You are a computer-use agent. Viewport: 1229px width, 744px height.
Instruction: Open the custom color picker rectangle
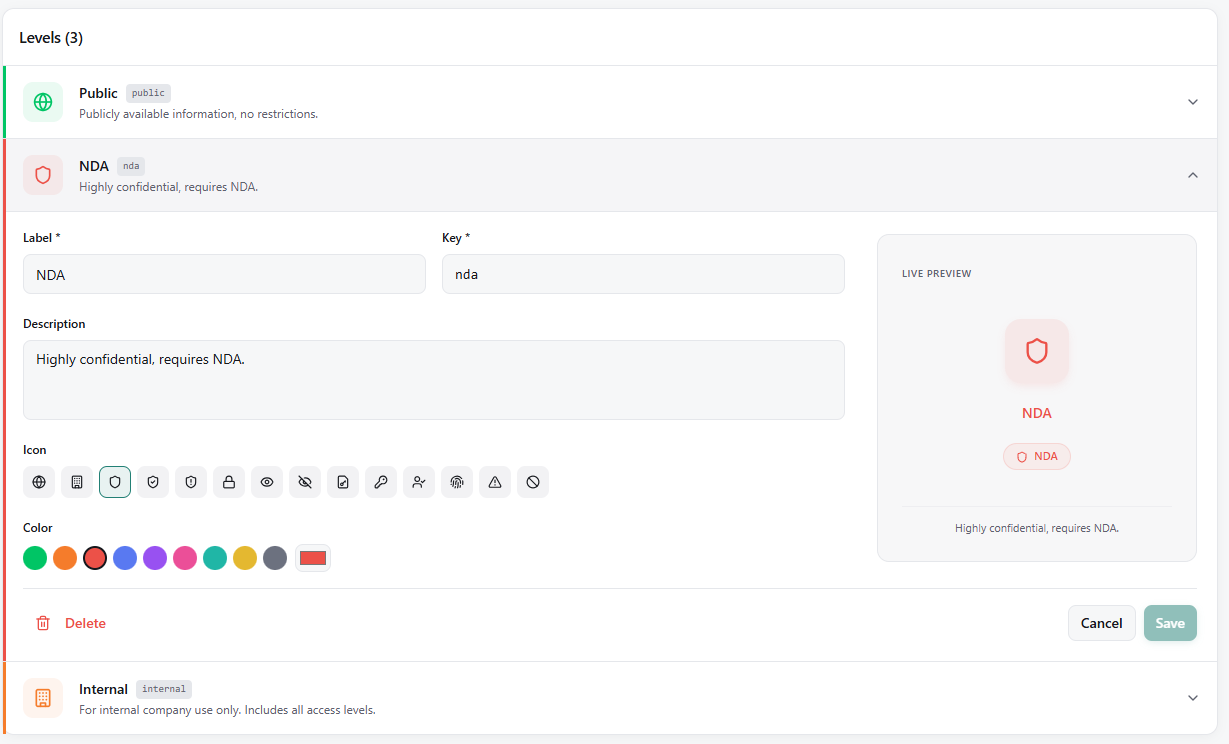pos(313,558)
